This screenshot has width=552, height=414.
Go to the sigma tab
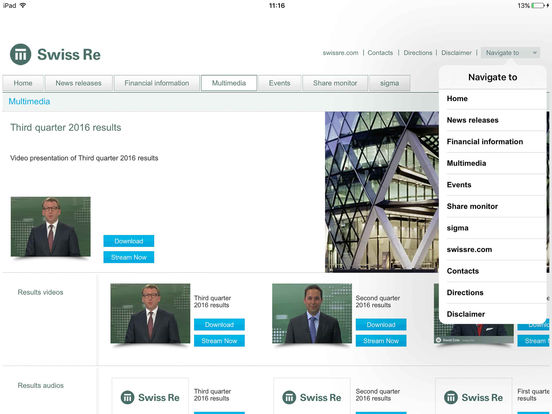click(x=389, y=83)
